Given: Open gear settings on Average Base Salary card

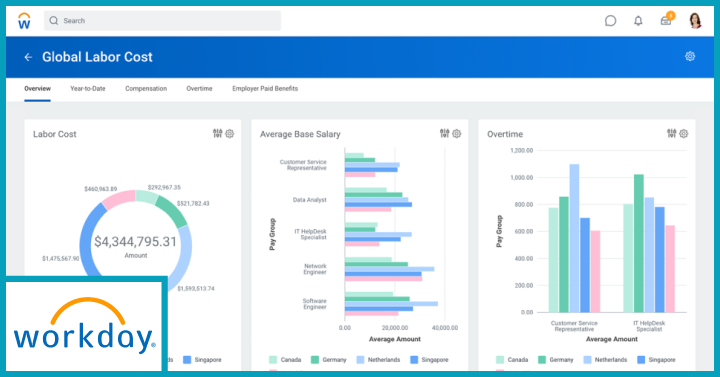Looking at the screenshot, I should click(456, 134).
